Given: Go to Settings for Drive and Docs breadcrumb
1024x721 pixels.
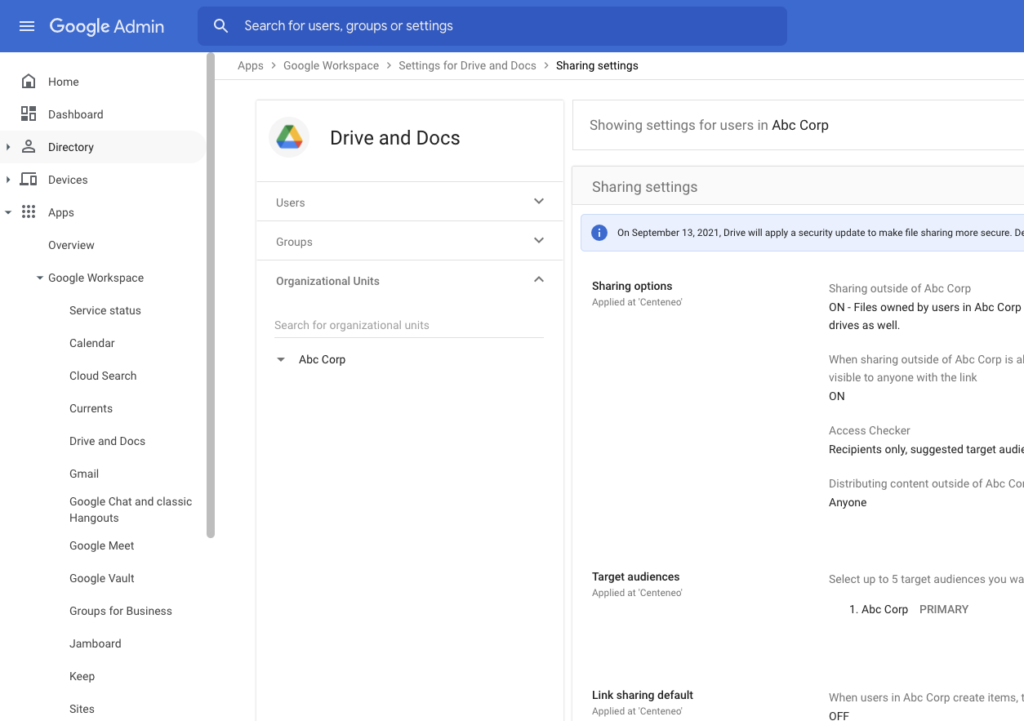Looking at the screenshot, I should pyautogui.click(x=468, y=65).
